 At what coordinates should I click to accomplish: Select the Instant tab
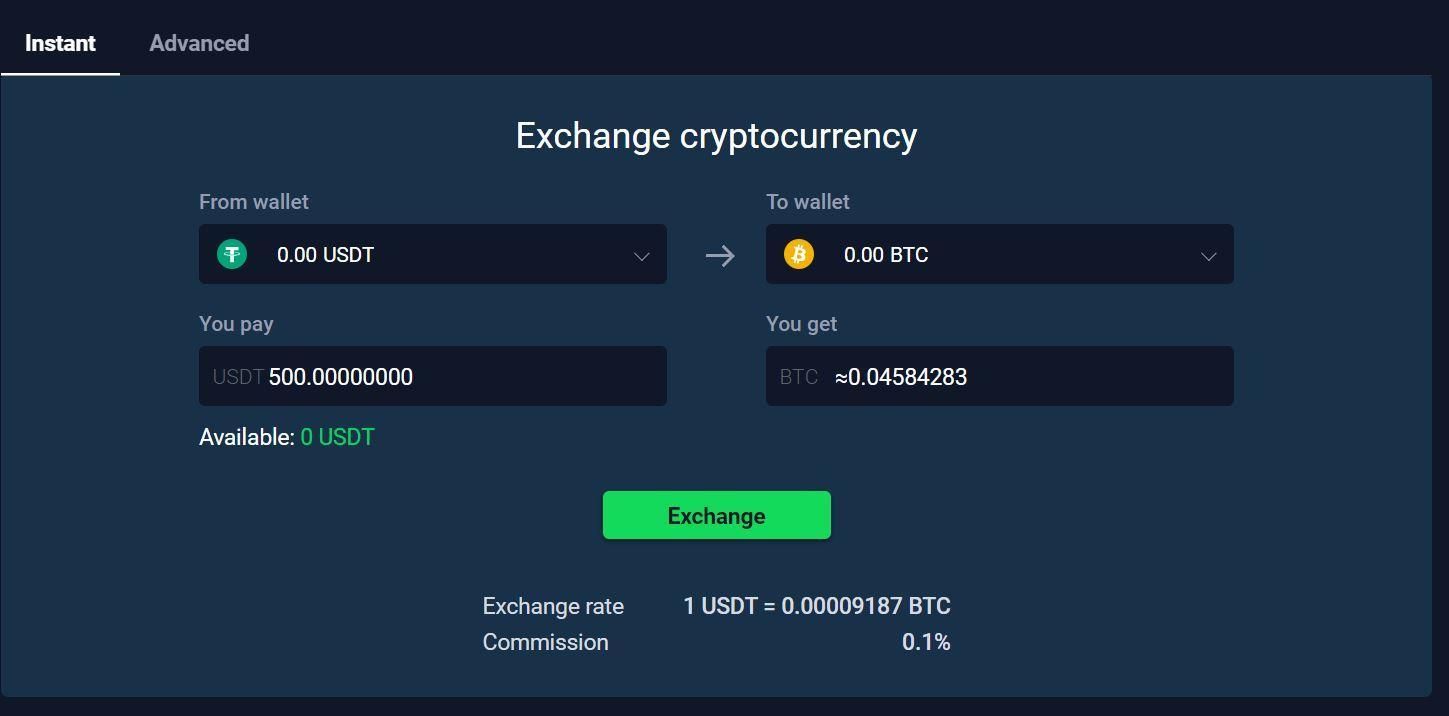[x=60, y=43]
